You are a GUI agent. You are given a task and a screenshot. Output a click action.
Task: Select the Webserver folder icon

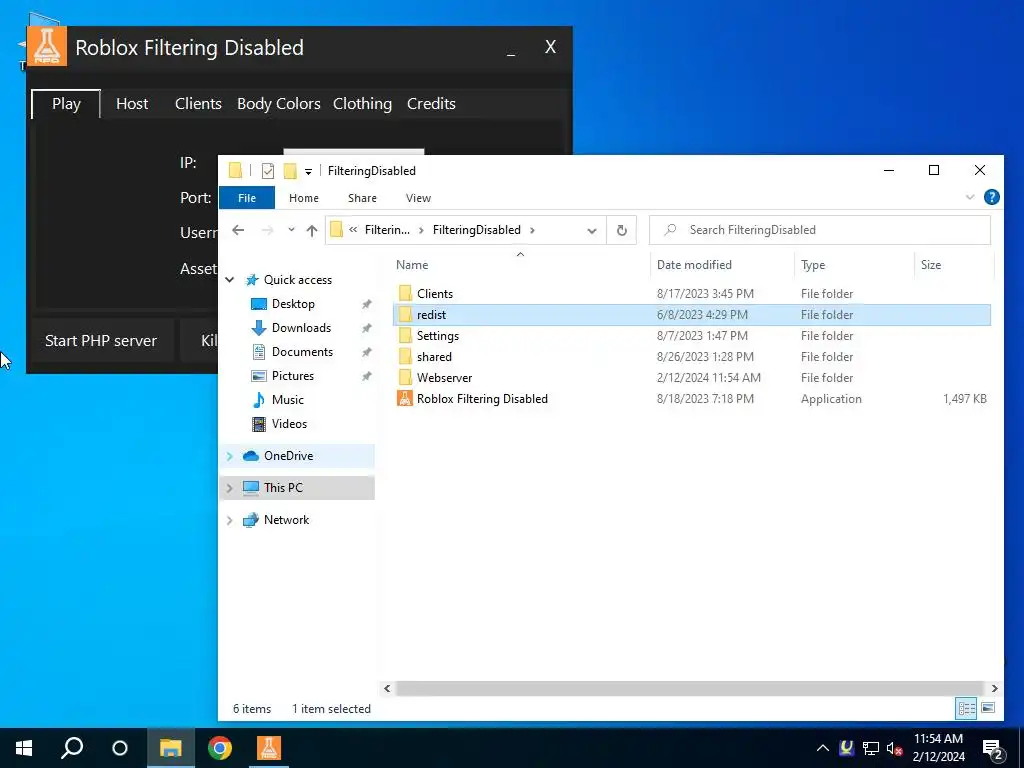tap(405, 377)
